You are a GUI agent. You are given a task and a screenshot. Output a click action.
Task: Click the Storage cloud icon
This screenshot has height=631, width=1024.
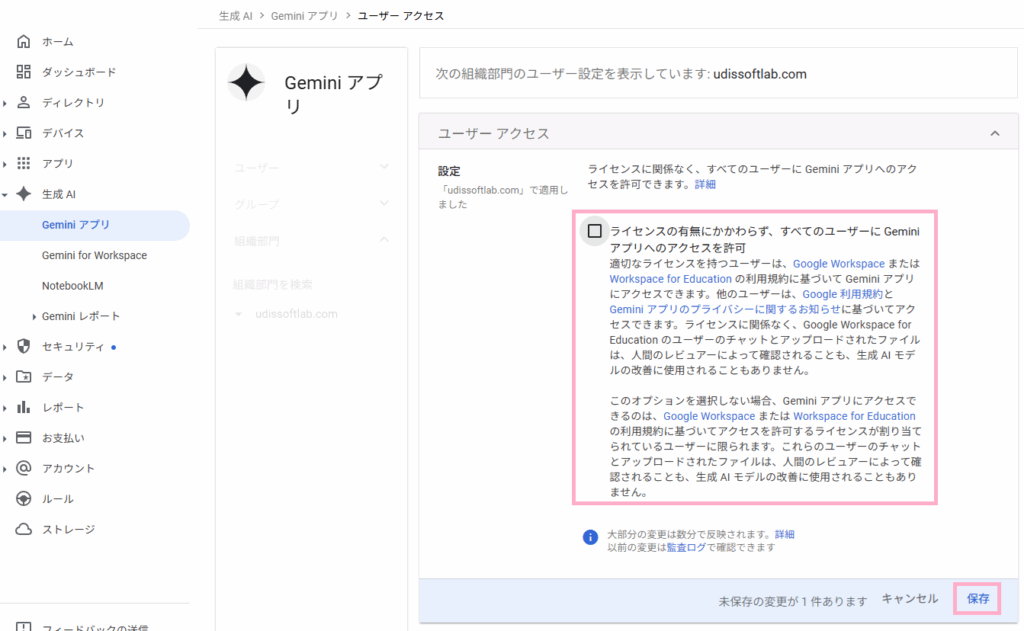pyautogui.click(x=24, y=529)
